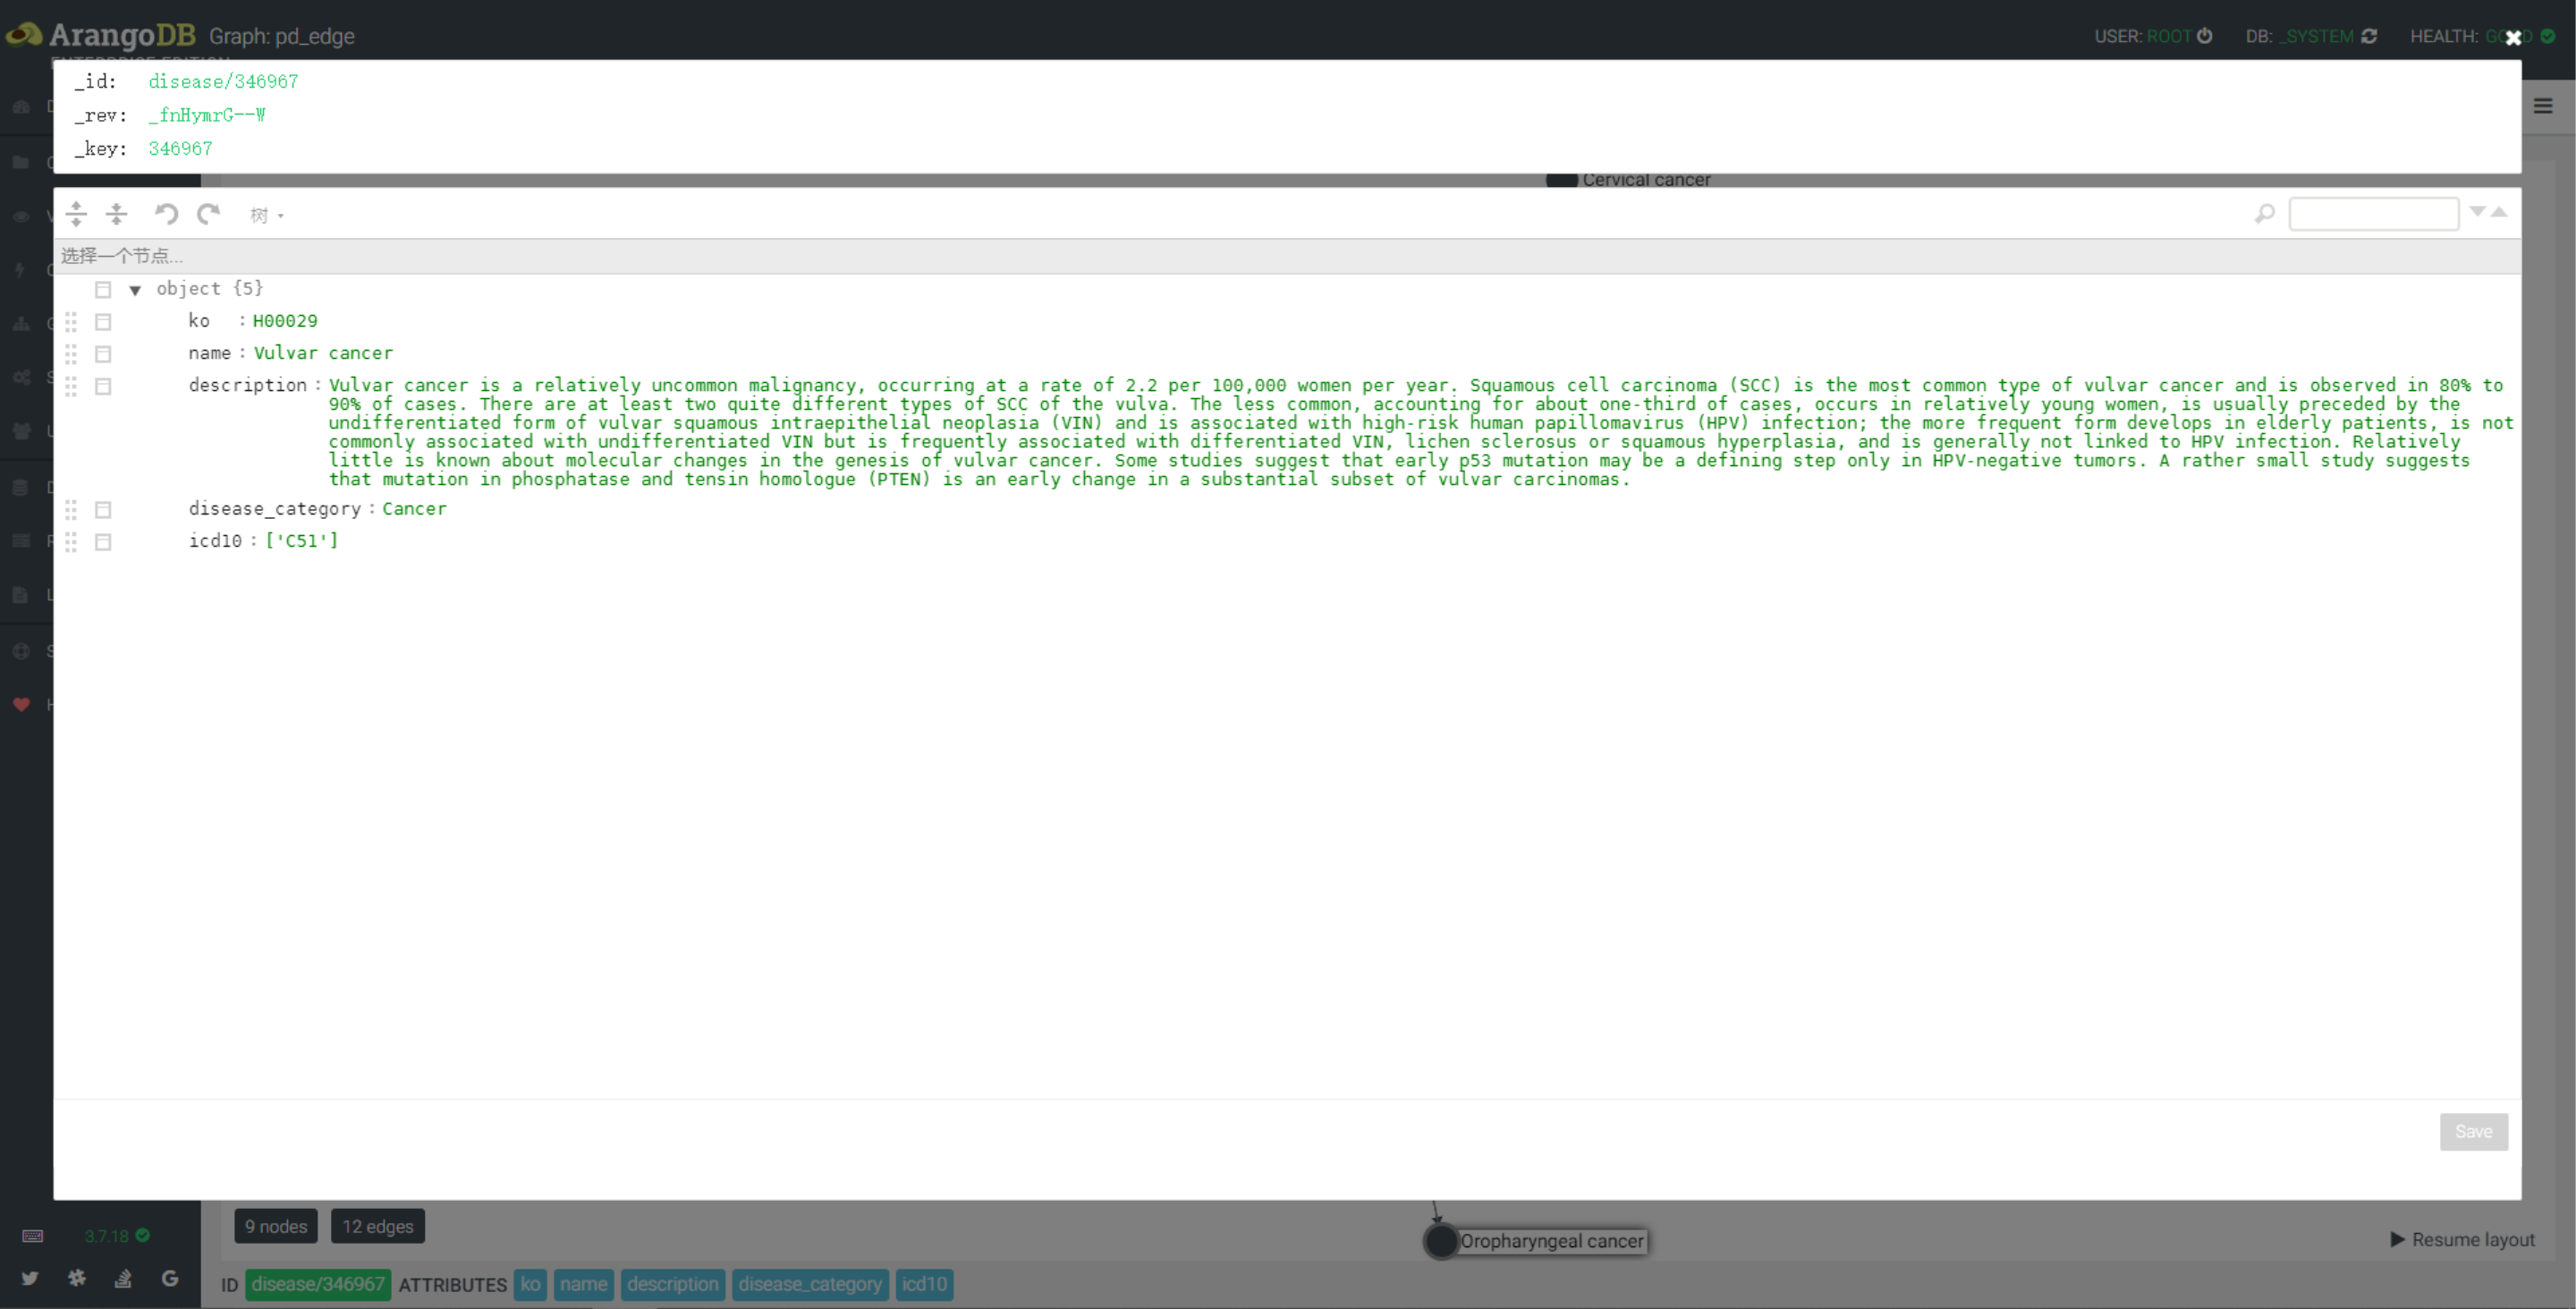
Task: Open the tree mode dropdown
Action: click(x=266, y=215)
